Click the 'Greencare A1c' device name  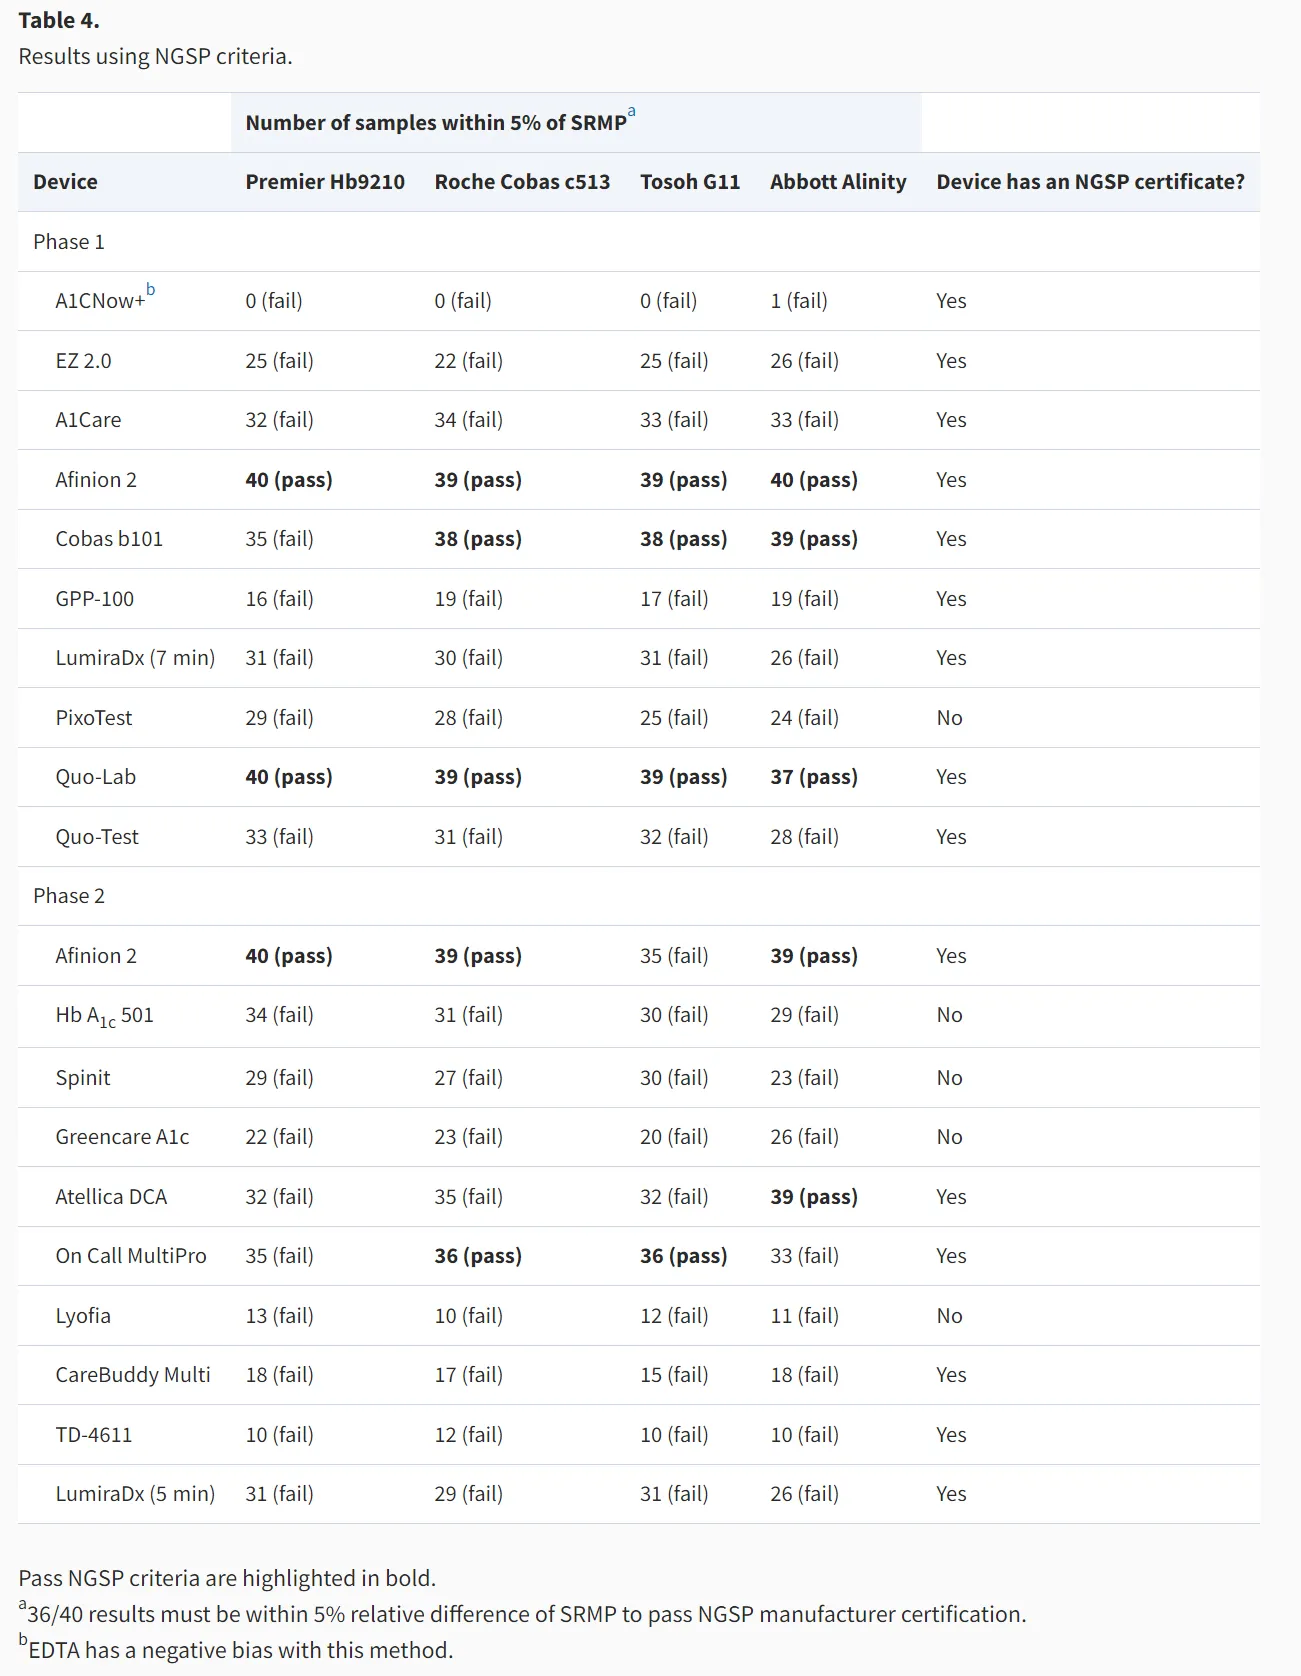pyautogui.click(x=122, y=1137)
